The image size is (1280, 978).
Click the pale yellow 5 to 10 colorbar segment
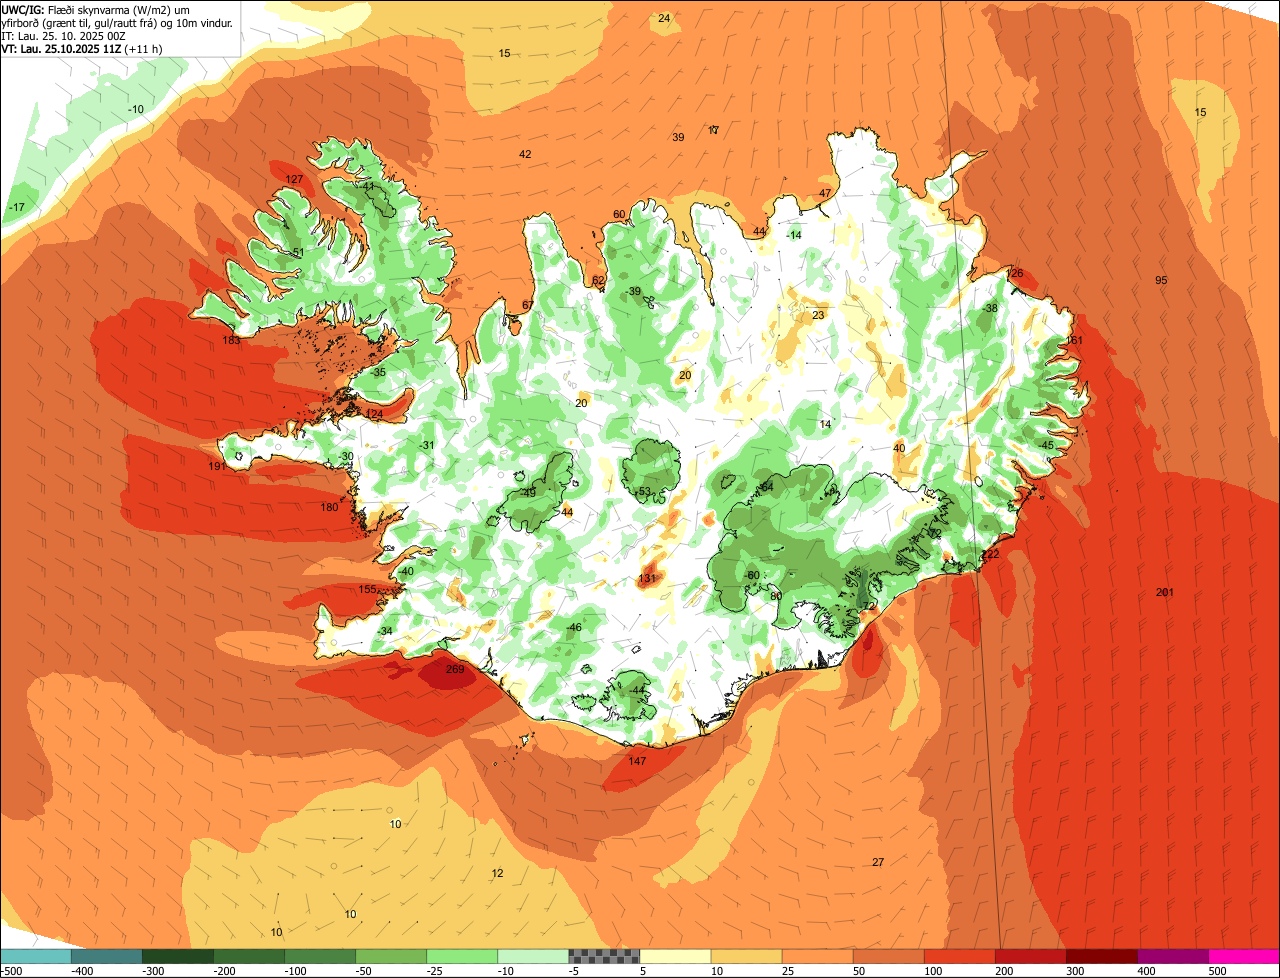(x=675, y=956)
